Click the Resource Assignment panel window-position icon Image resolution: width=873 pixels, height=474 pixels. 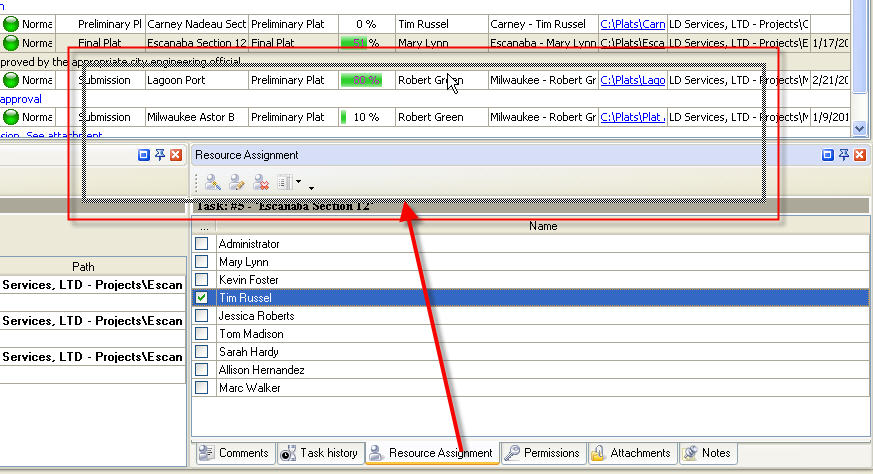[x=827, y=155]
